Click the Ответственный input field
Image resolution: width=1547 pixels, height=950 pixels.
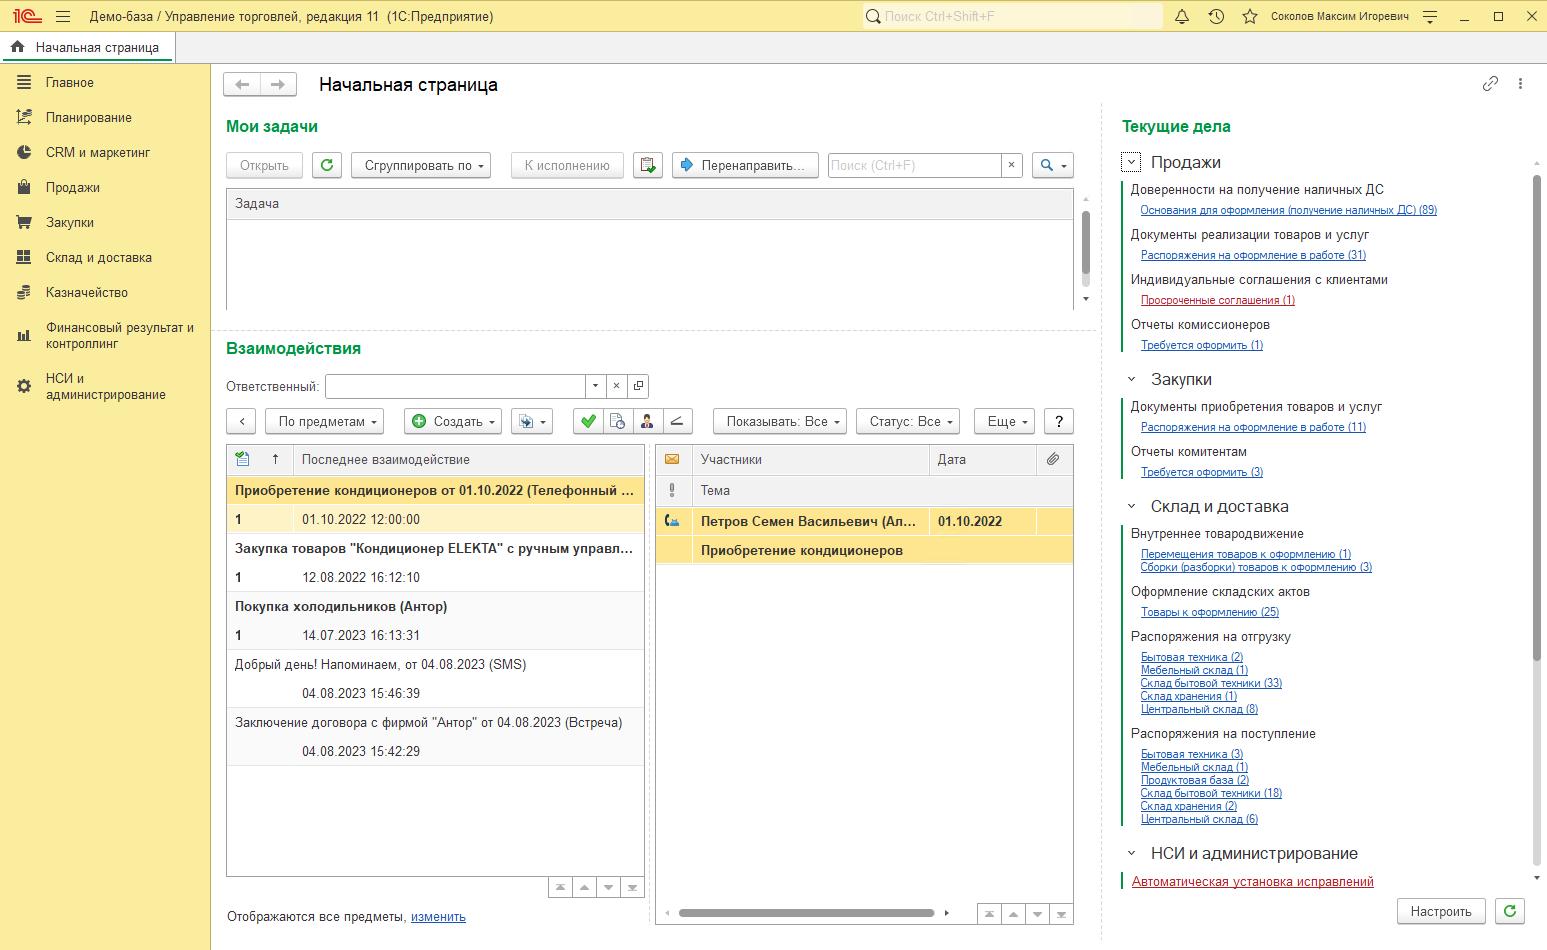(x=455, y=386)
